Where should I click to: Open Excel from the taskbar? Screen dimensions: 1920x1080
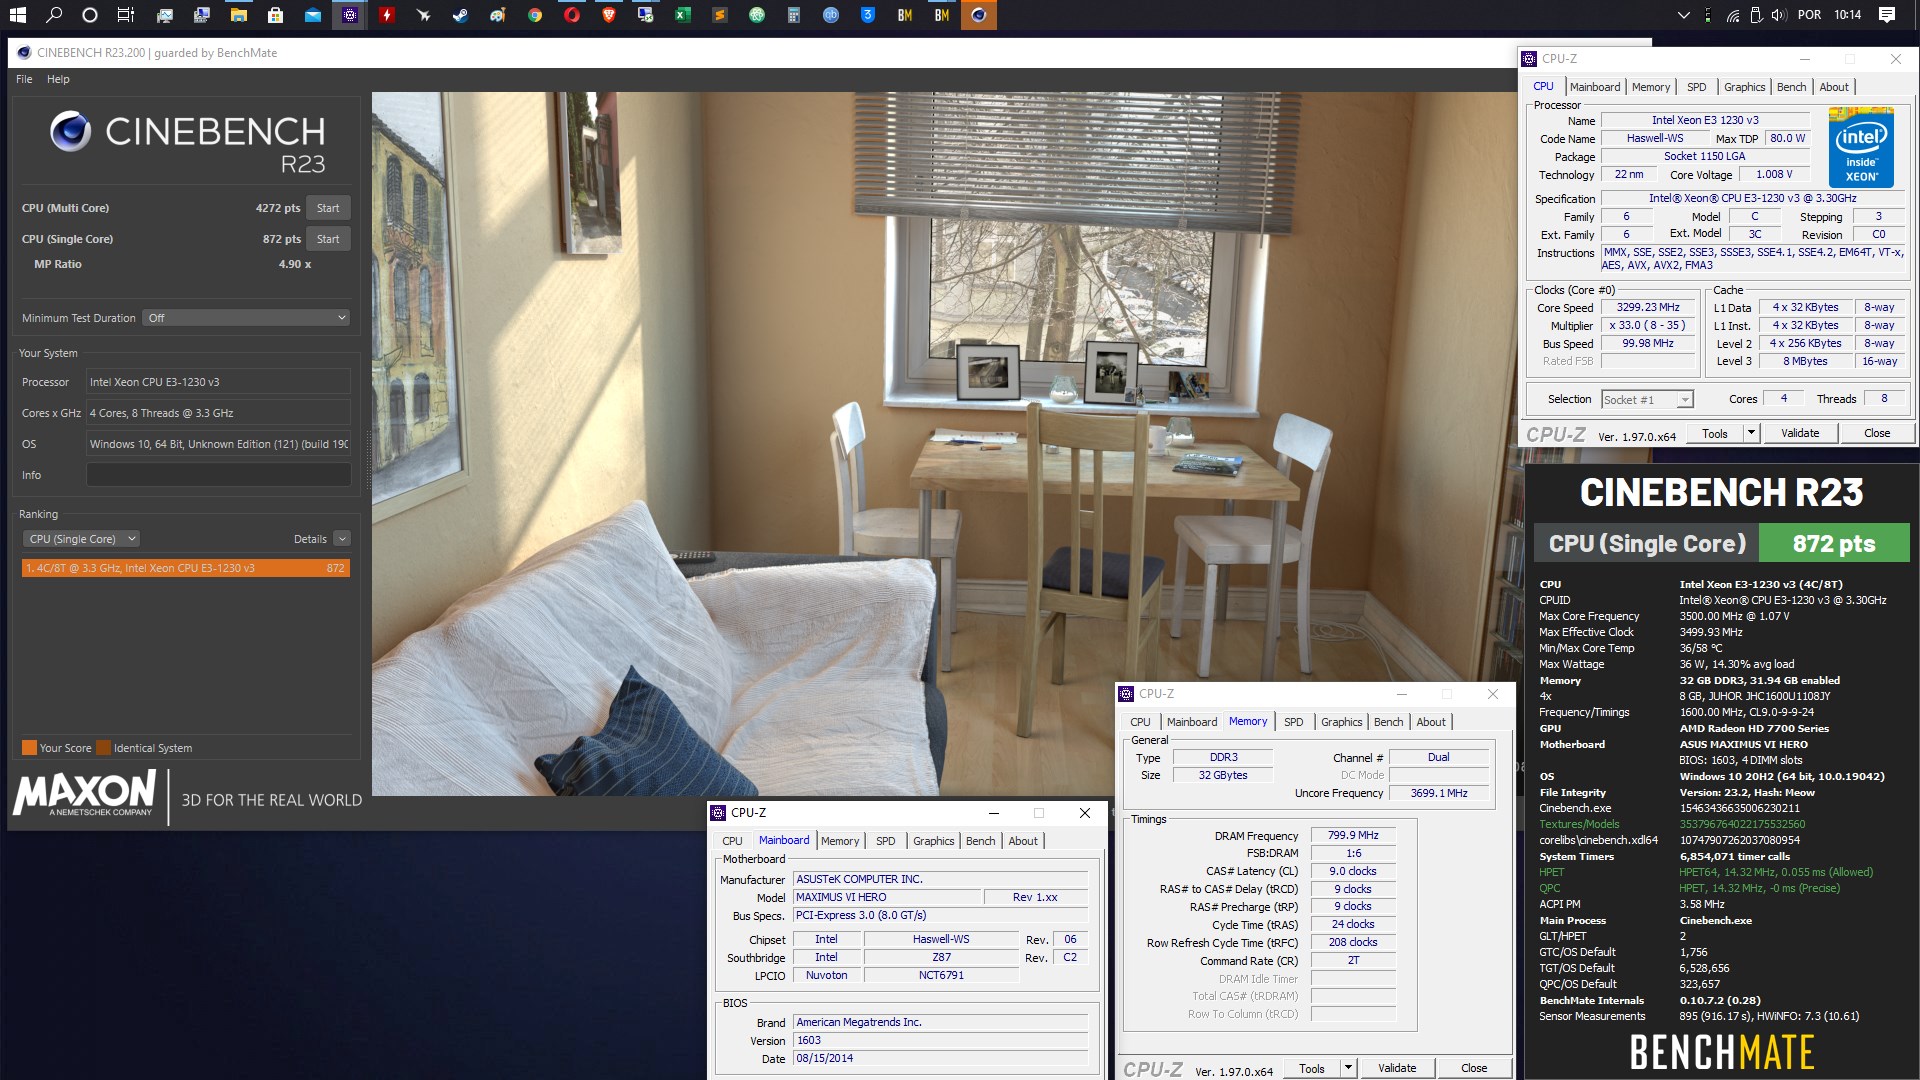(683, 15)
